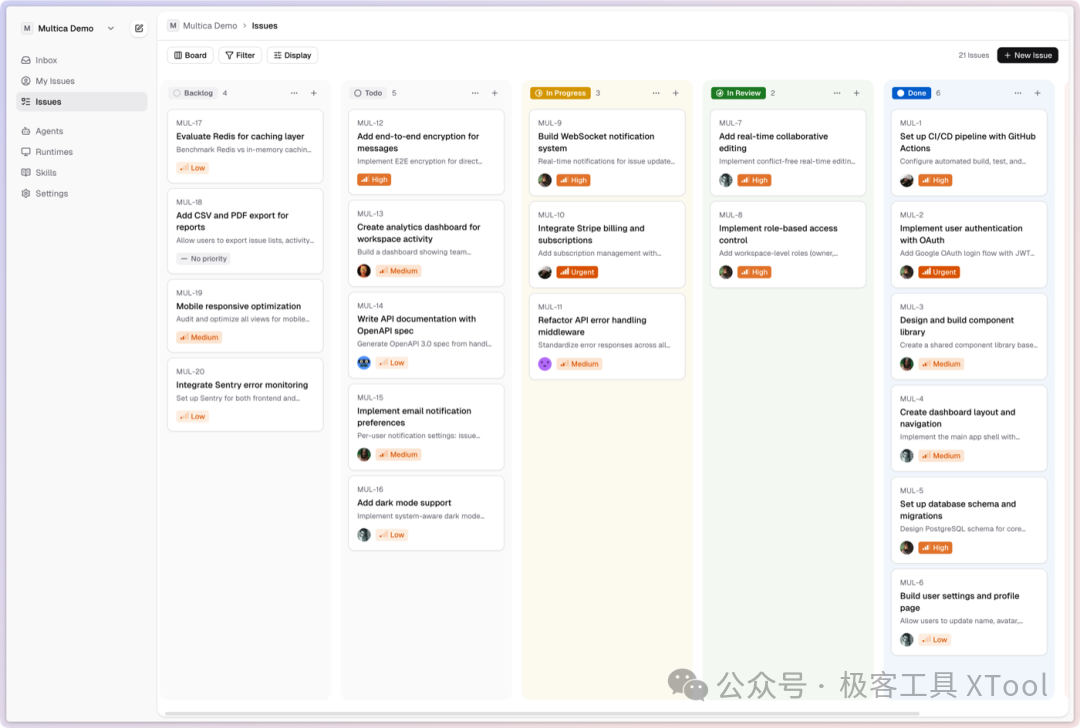Change High priority on MUL-8 card
The height and width of the screenshot is (728, 1080).
click(x=754, y=272)
